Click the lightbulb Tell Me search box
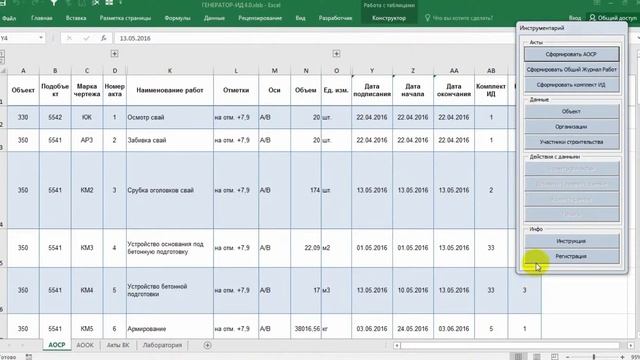 [x=459, y=18]
